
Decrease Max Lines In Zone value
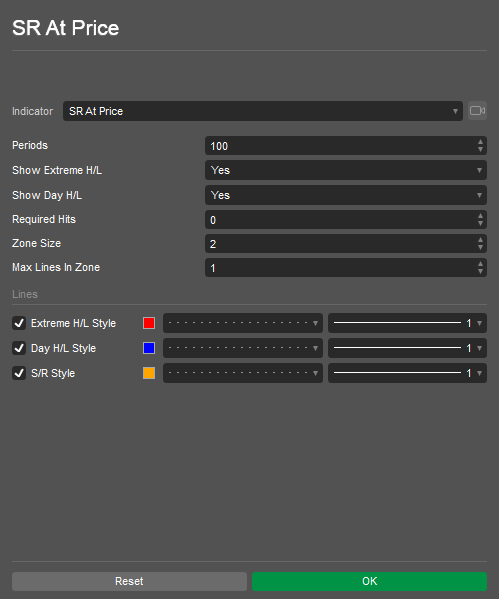(x=480, y=272)
